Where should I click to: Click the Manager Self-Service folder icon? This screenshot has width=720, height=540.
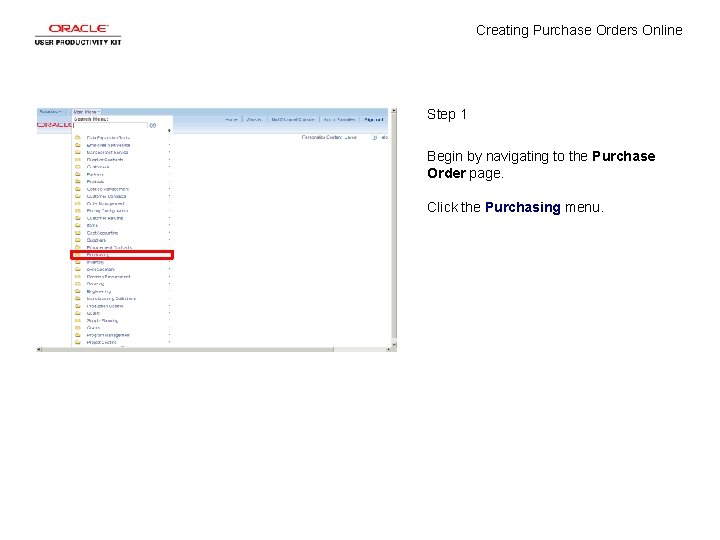(x=78, y=152)
